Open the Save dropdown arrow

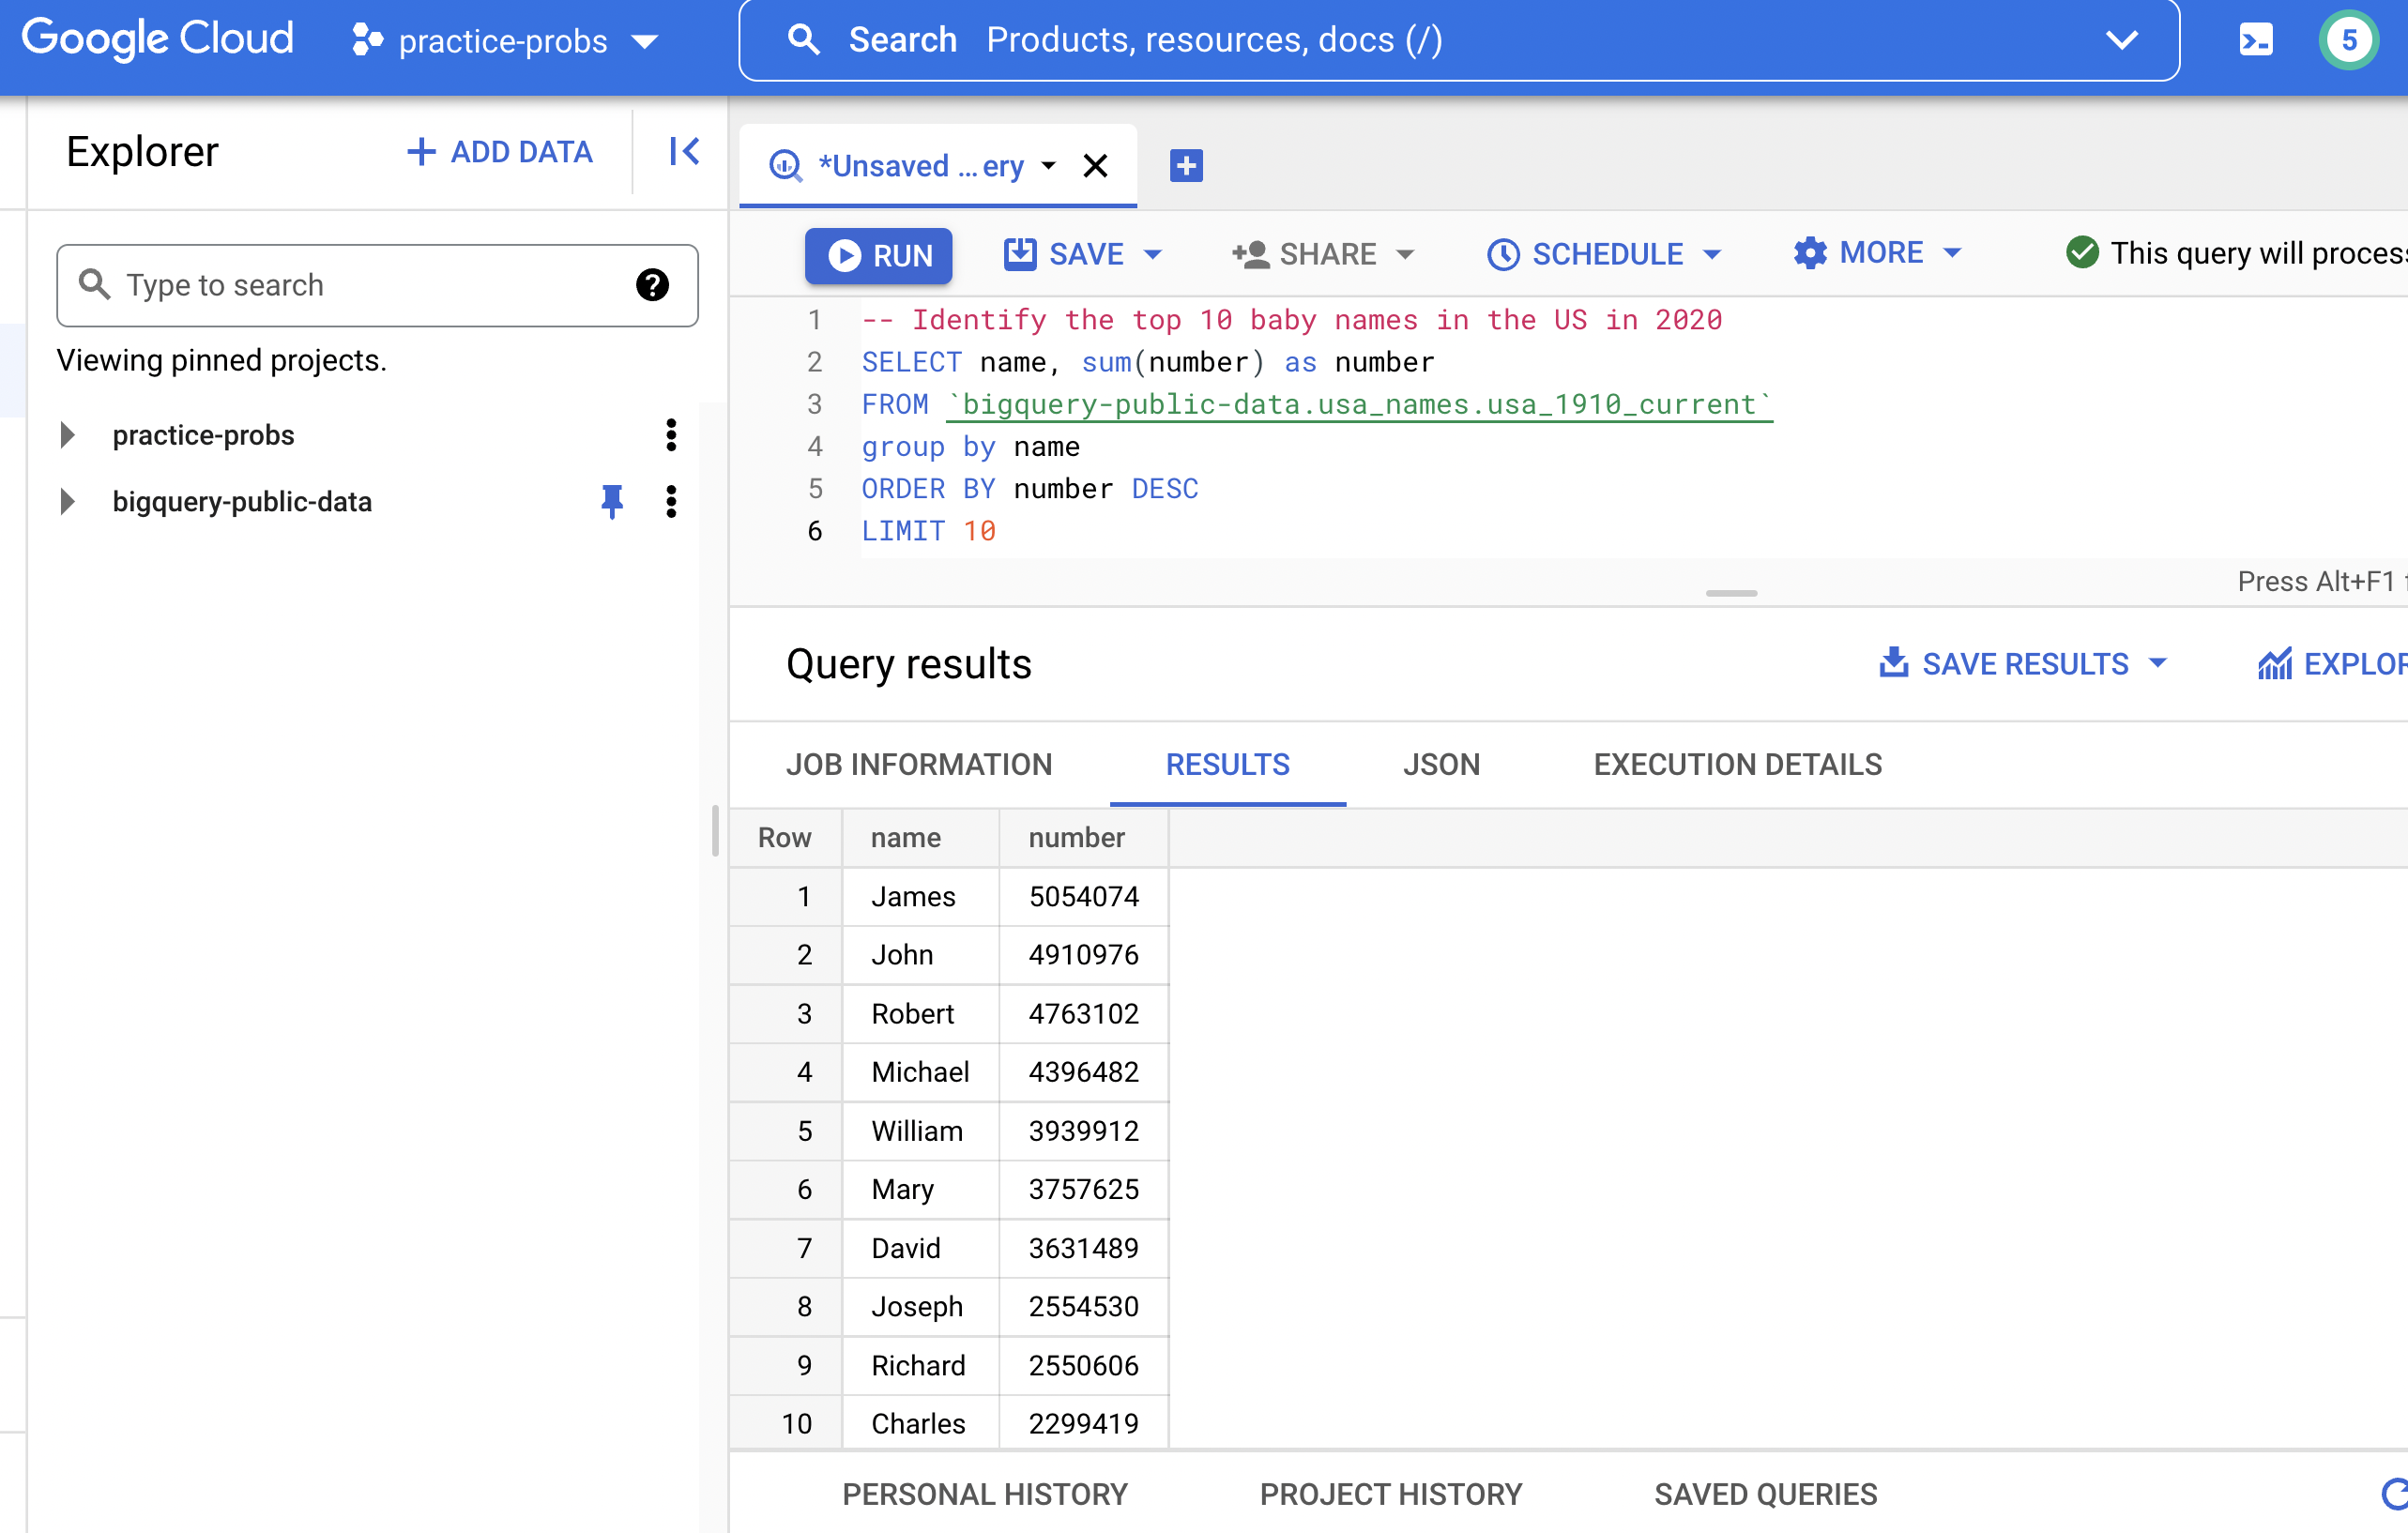coord(1153,254)
